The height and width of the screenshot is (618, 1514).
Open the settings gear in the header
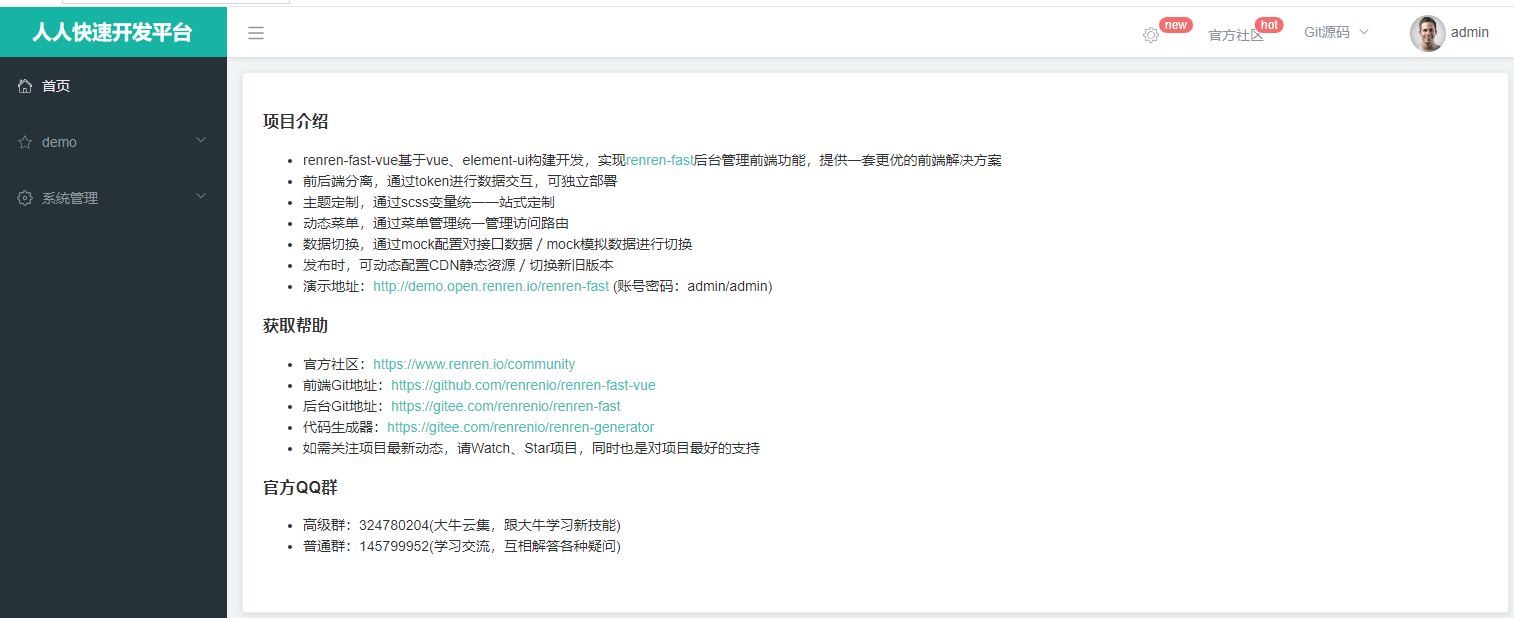click(1151, 35)
